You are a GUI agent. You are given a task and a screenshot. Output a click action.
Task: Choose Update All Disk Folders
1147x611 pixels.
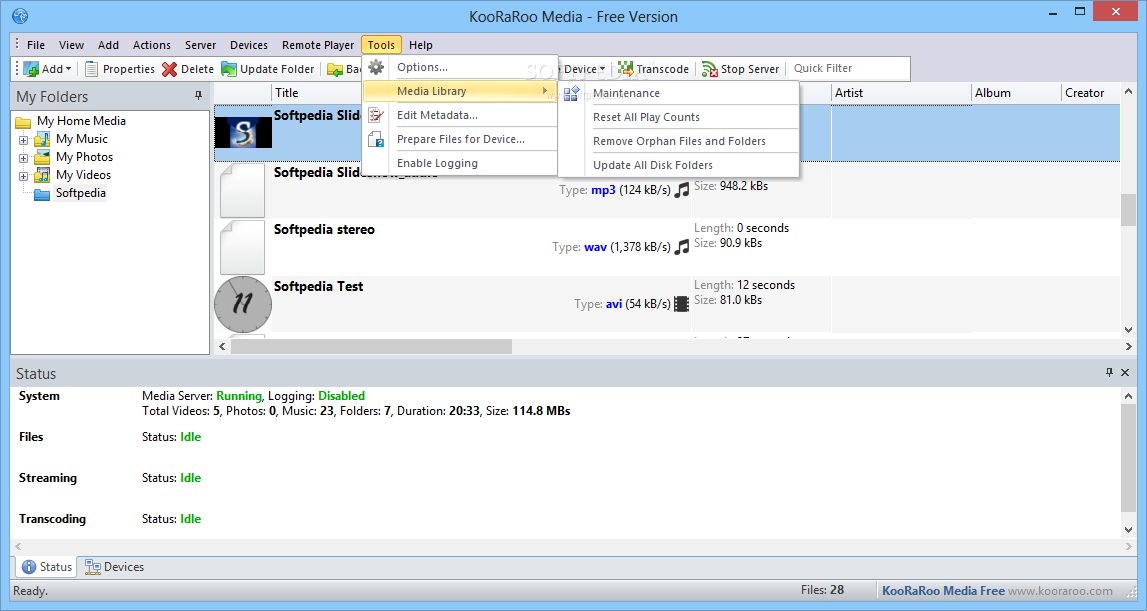click(x=679, y=165)
